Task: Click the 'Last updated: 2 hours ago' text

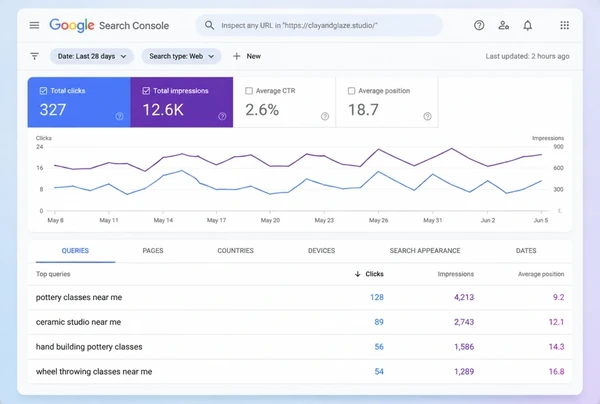Action: [x=527, y=56]
